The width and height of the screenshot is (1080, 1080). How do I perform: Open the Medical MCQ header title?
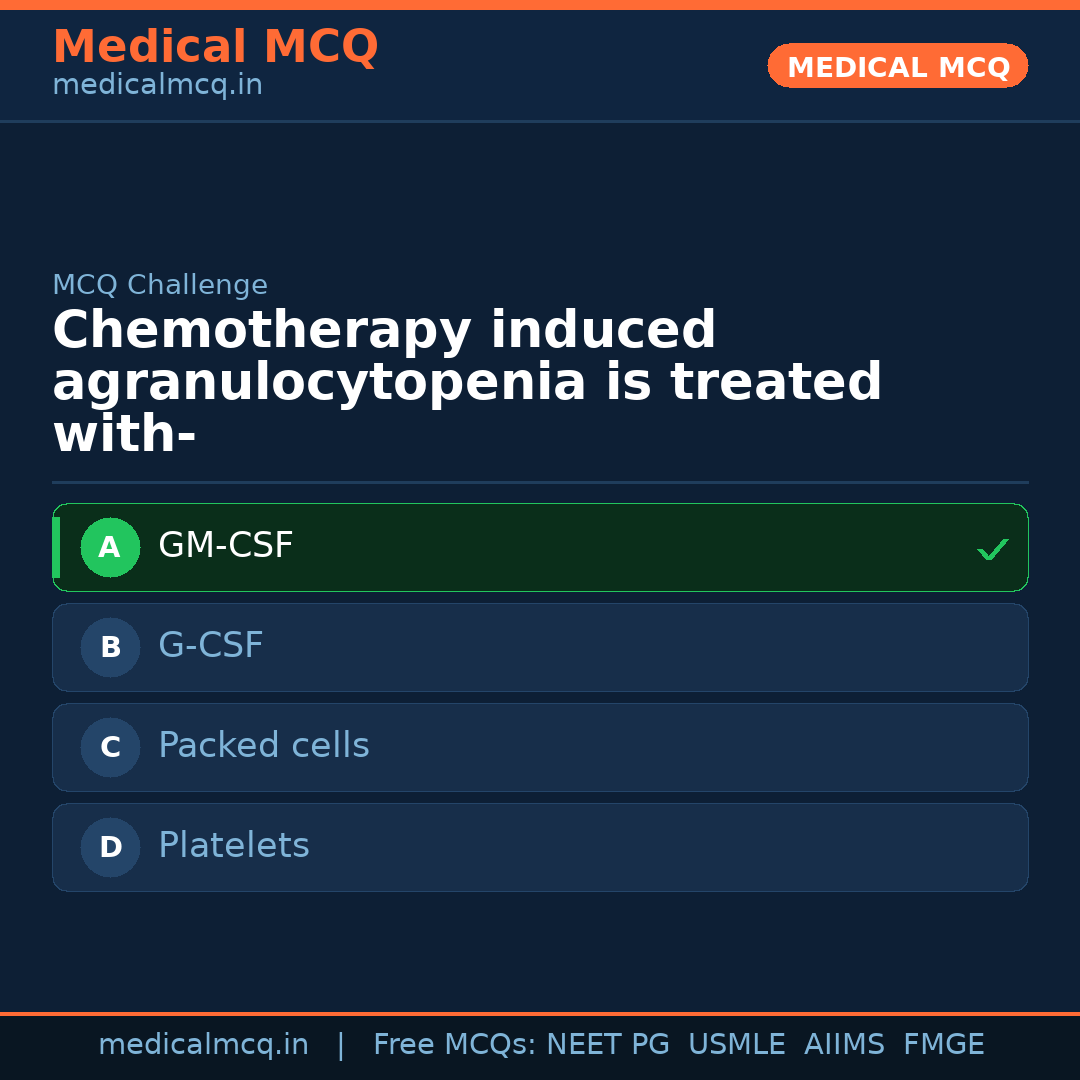[215, 47]
